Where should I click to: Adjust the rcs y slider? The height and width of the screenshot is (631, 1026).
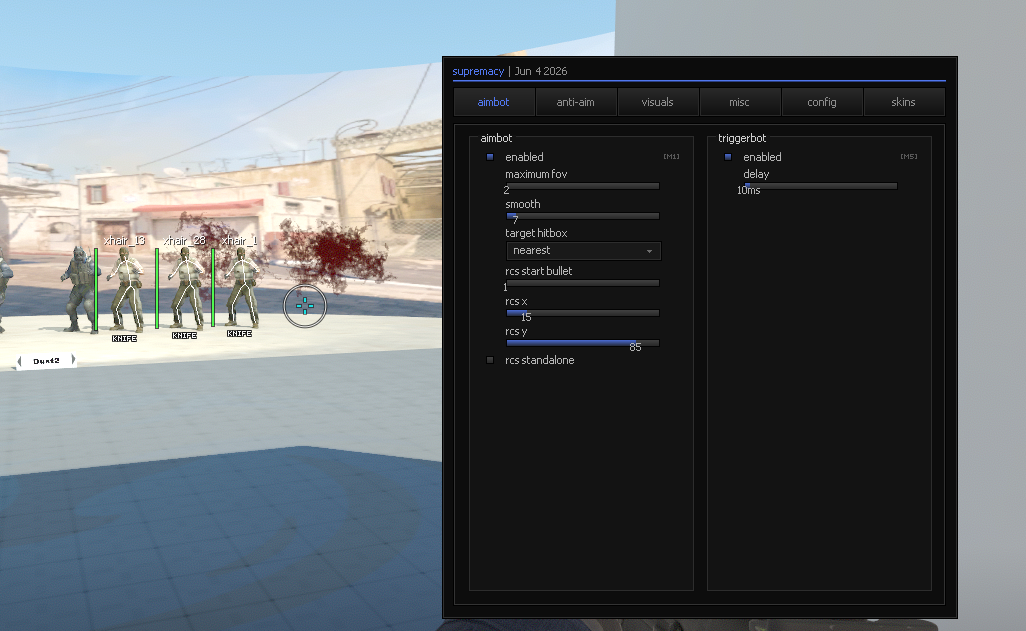[x=582, y=343]
